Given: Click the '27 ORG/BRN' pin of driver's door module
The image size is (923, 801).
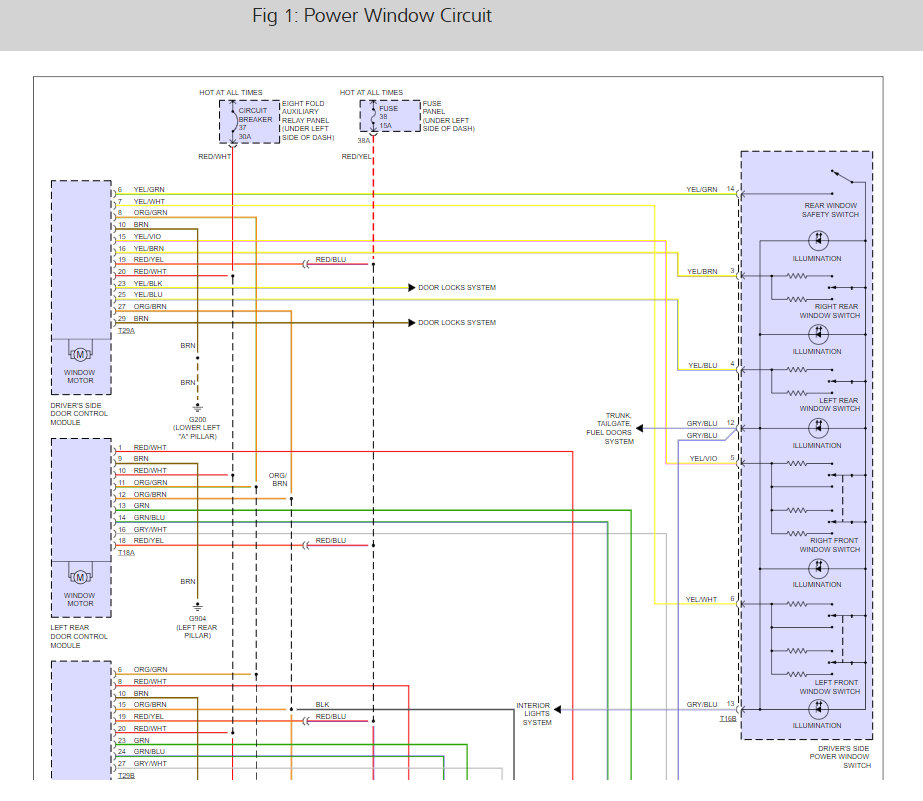Looking at the screenshot, I should (x=142, y=307).
